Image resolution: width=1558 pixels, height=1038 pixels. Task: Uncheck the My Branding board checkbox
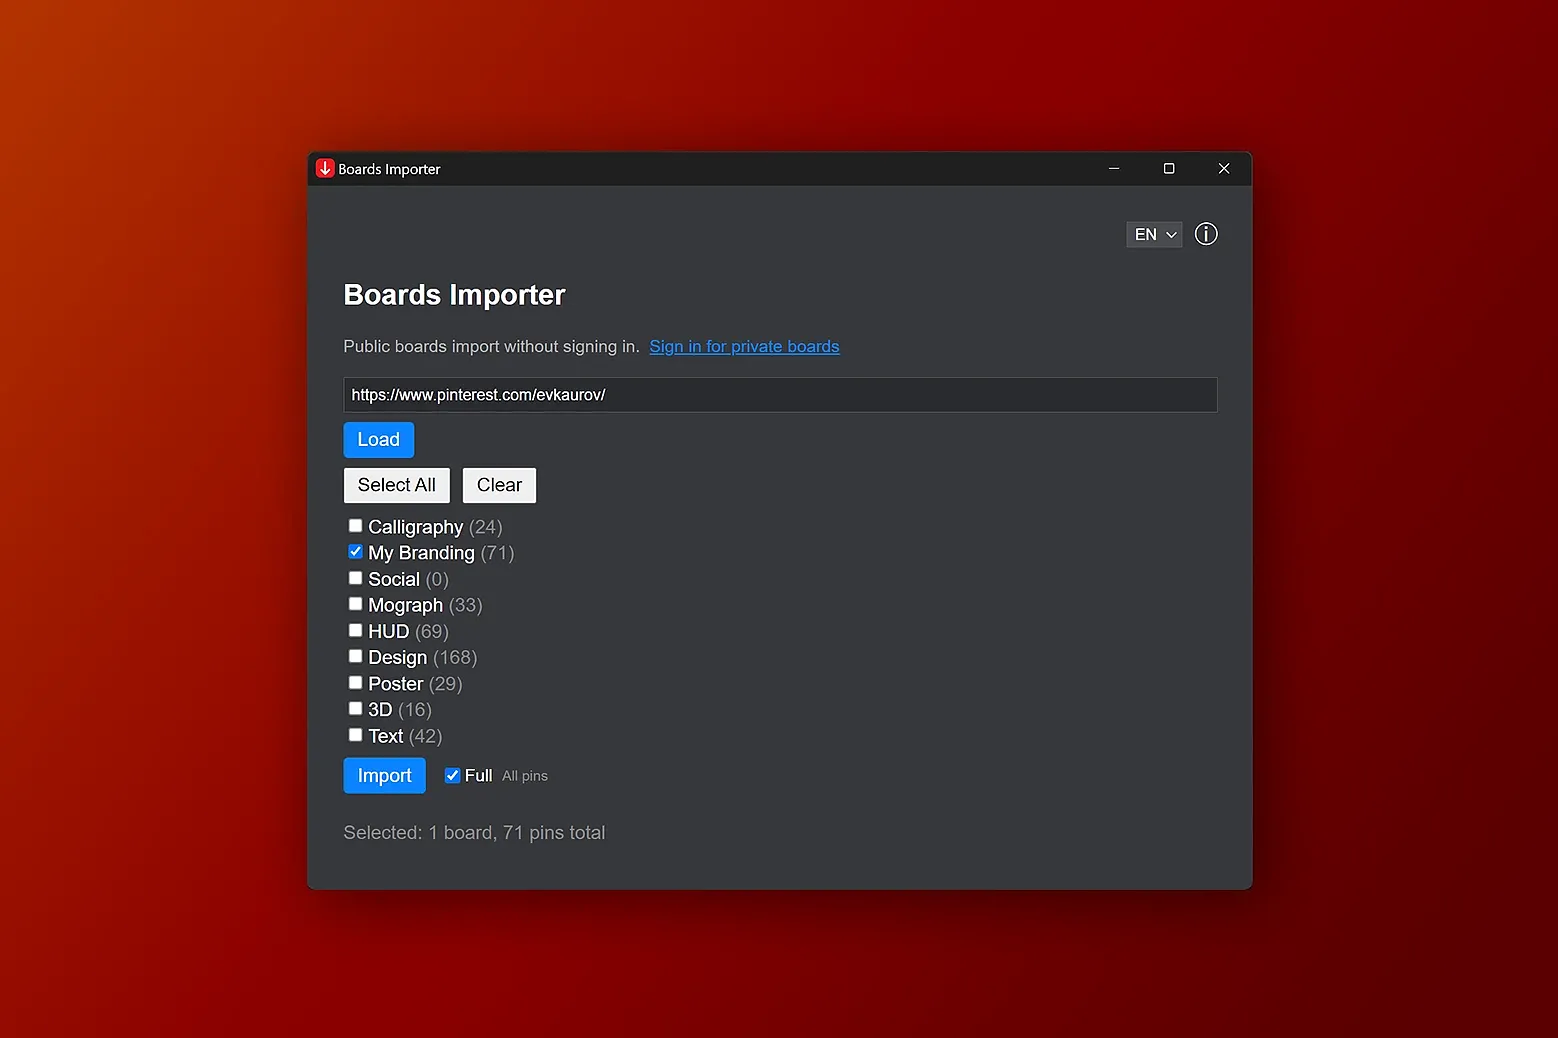[355, 552]
